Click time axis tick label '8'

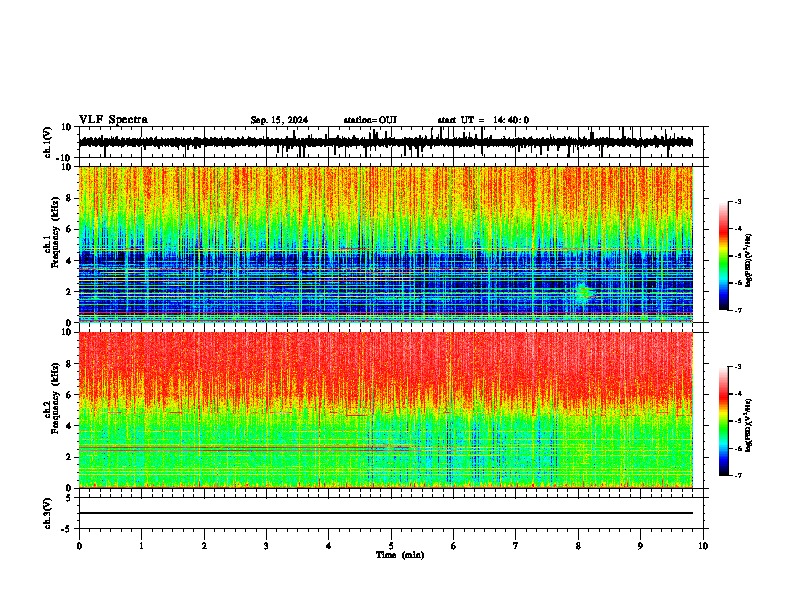(578, 546)
